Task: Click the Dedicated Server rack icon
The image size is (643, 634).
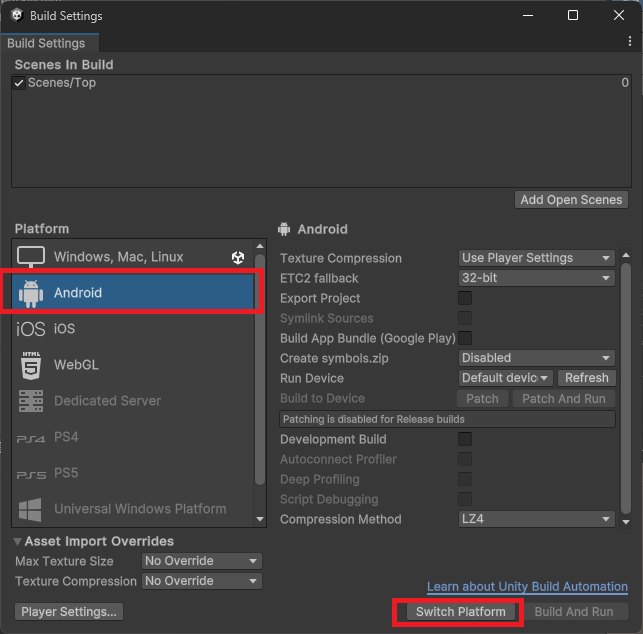Action: (x=31, y=401)
